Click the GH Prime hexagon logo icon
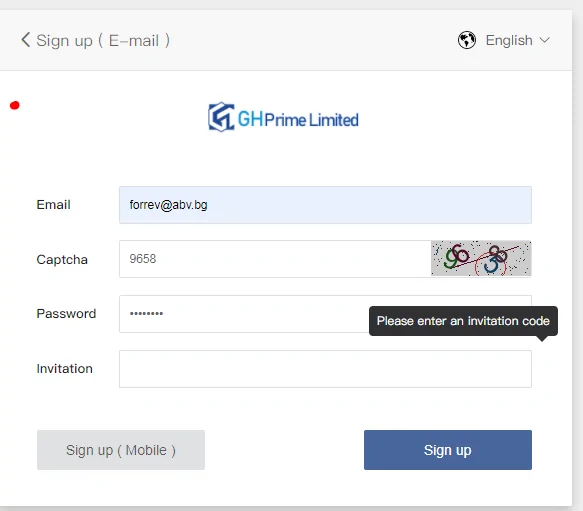Viewport: 583px width, 511px height. click(x=221, y=117)
